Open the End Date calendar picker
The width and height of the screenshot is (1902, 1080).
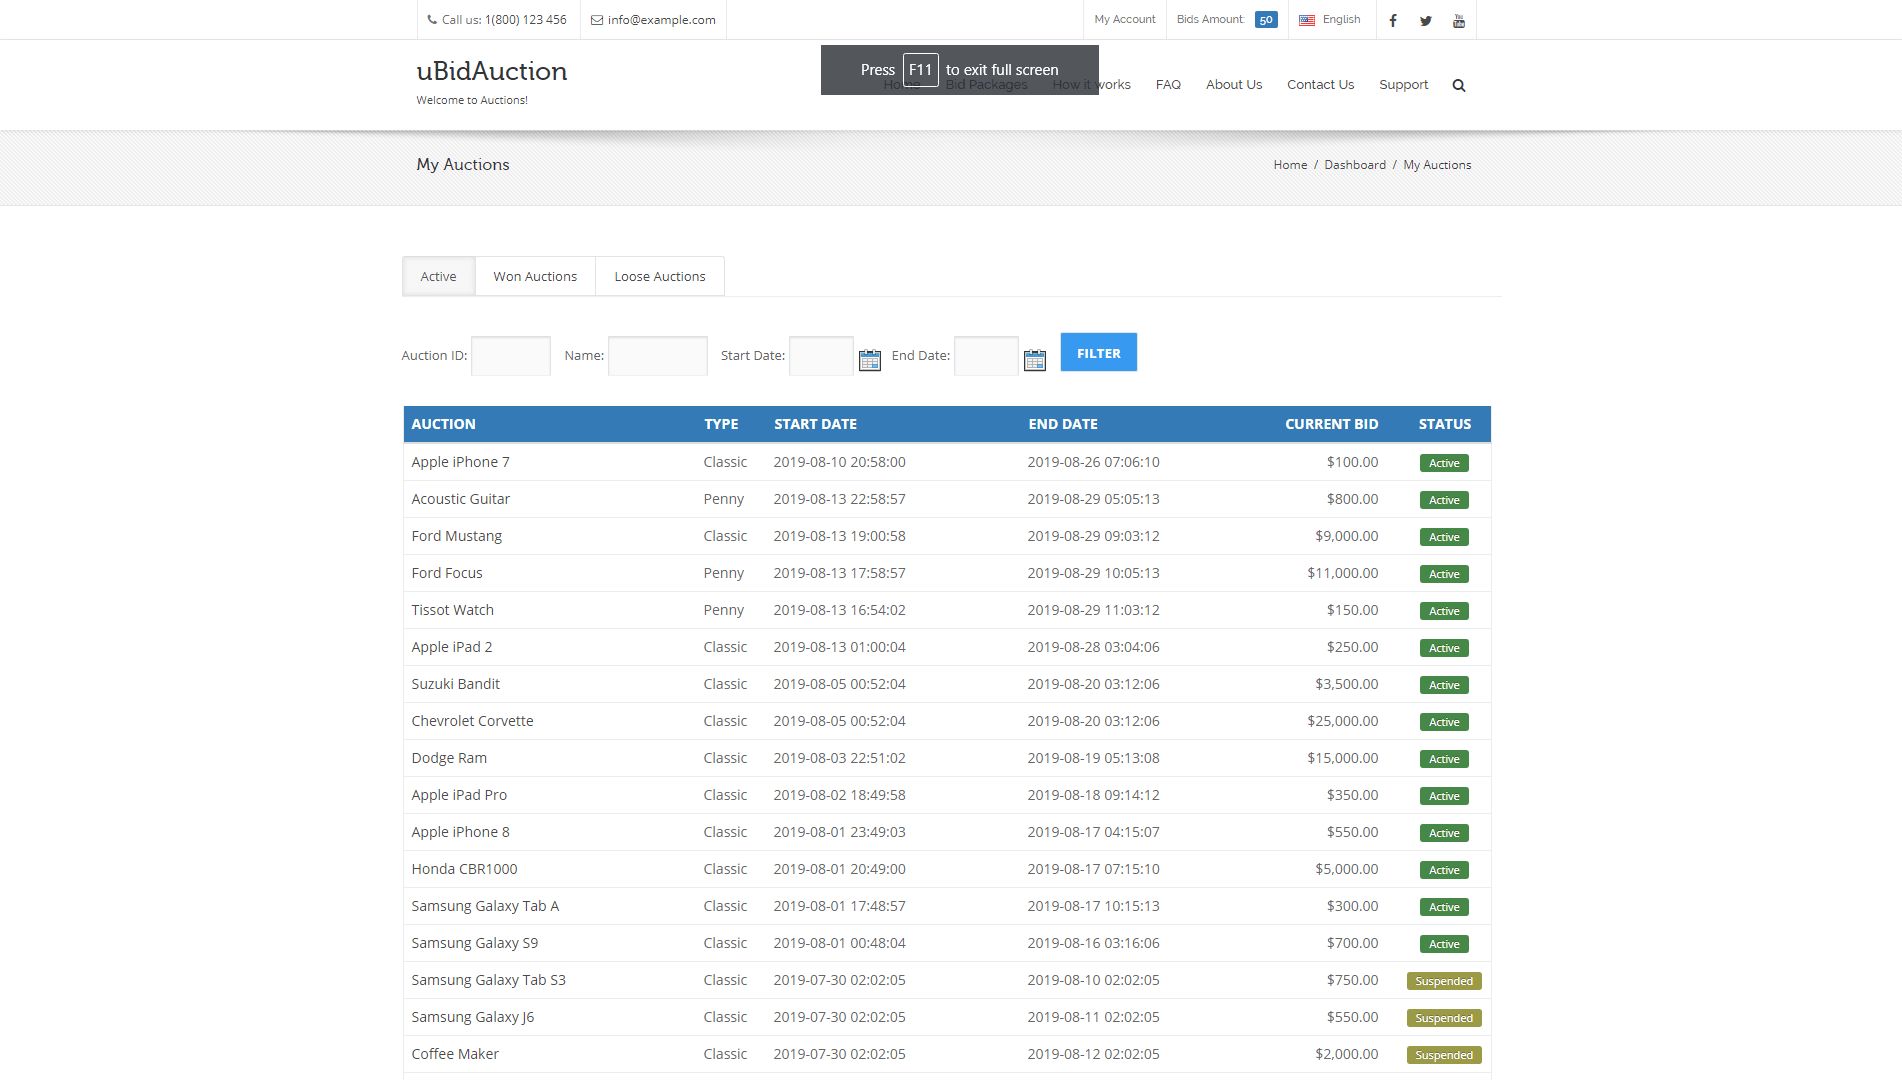tap(1034, 360)
